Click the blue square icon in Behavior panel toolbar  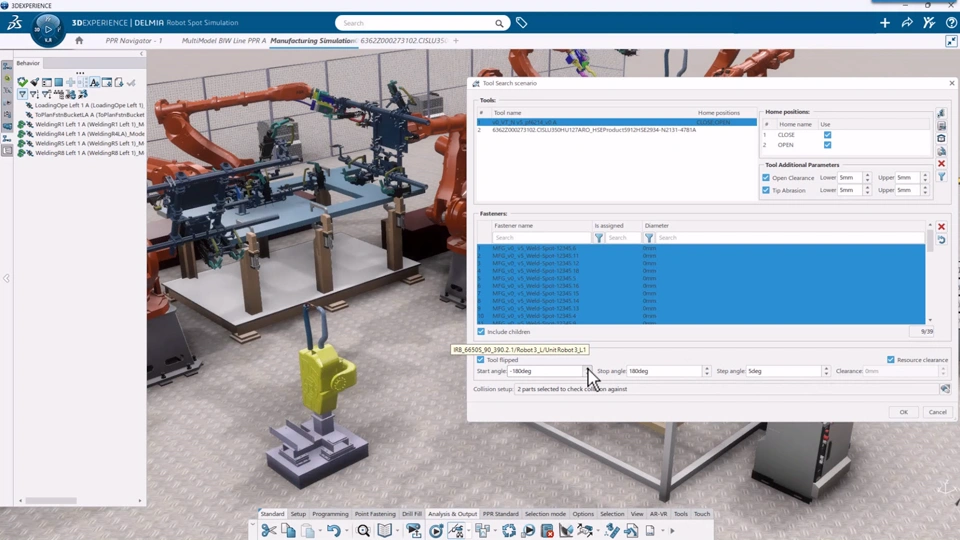[x=59, y=82]
